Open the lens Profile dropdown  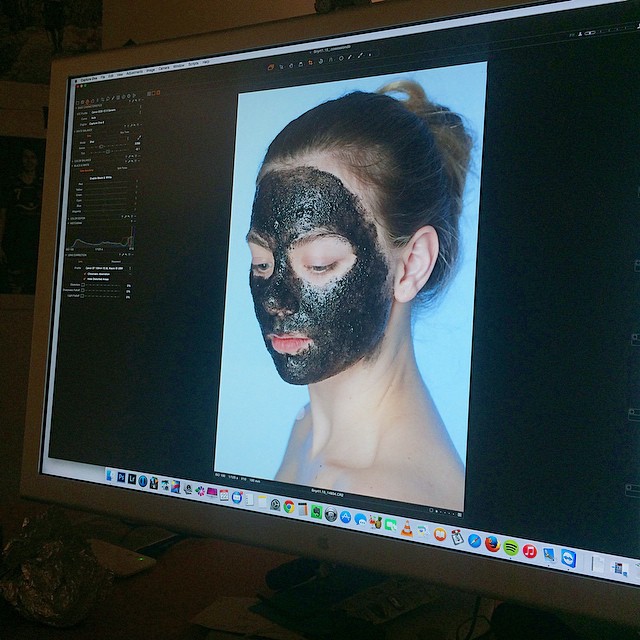pos(108,270)
